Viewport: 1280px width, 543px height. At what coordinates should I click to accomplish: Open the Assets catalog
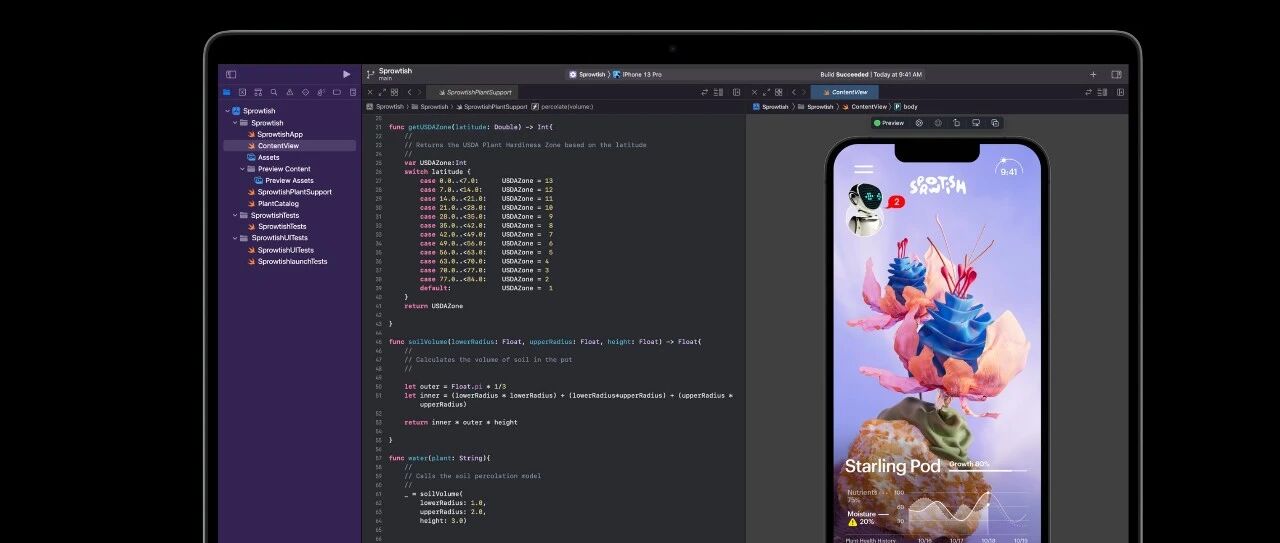pyautogui.click(x=263, y=157)
